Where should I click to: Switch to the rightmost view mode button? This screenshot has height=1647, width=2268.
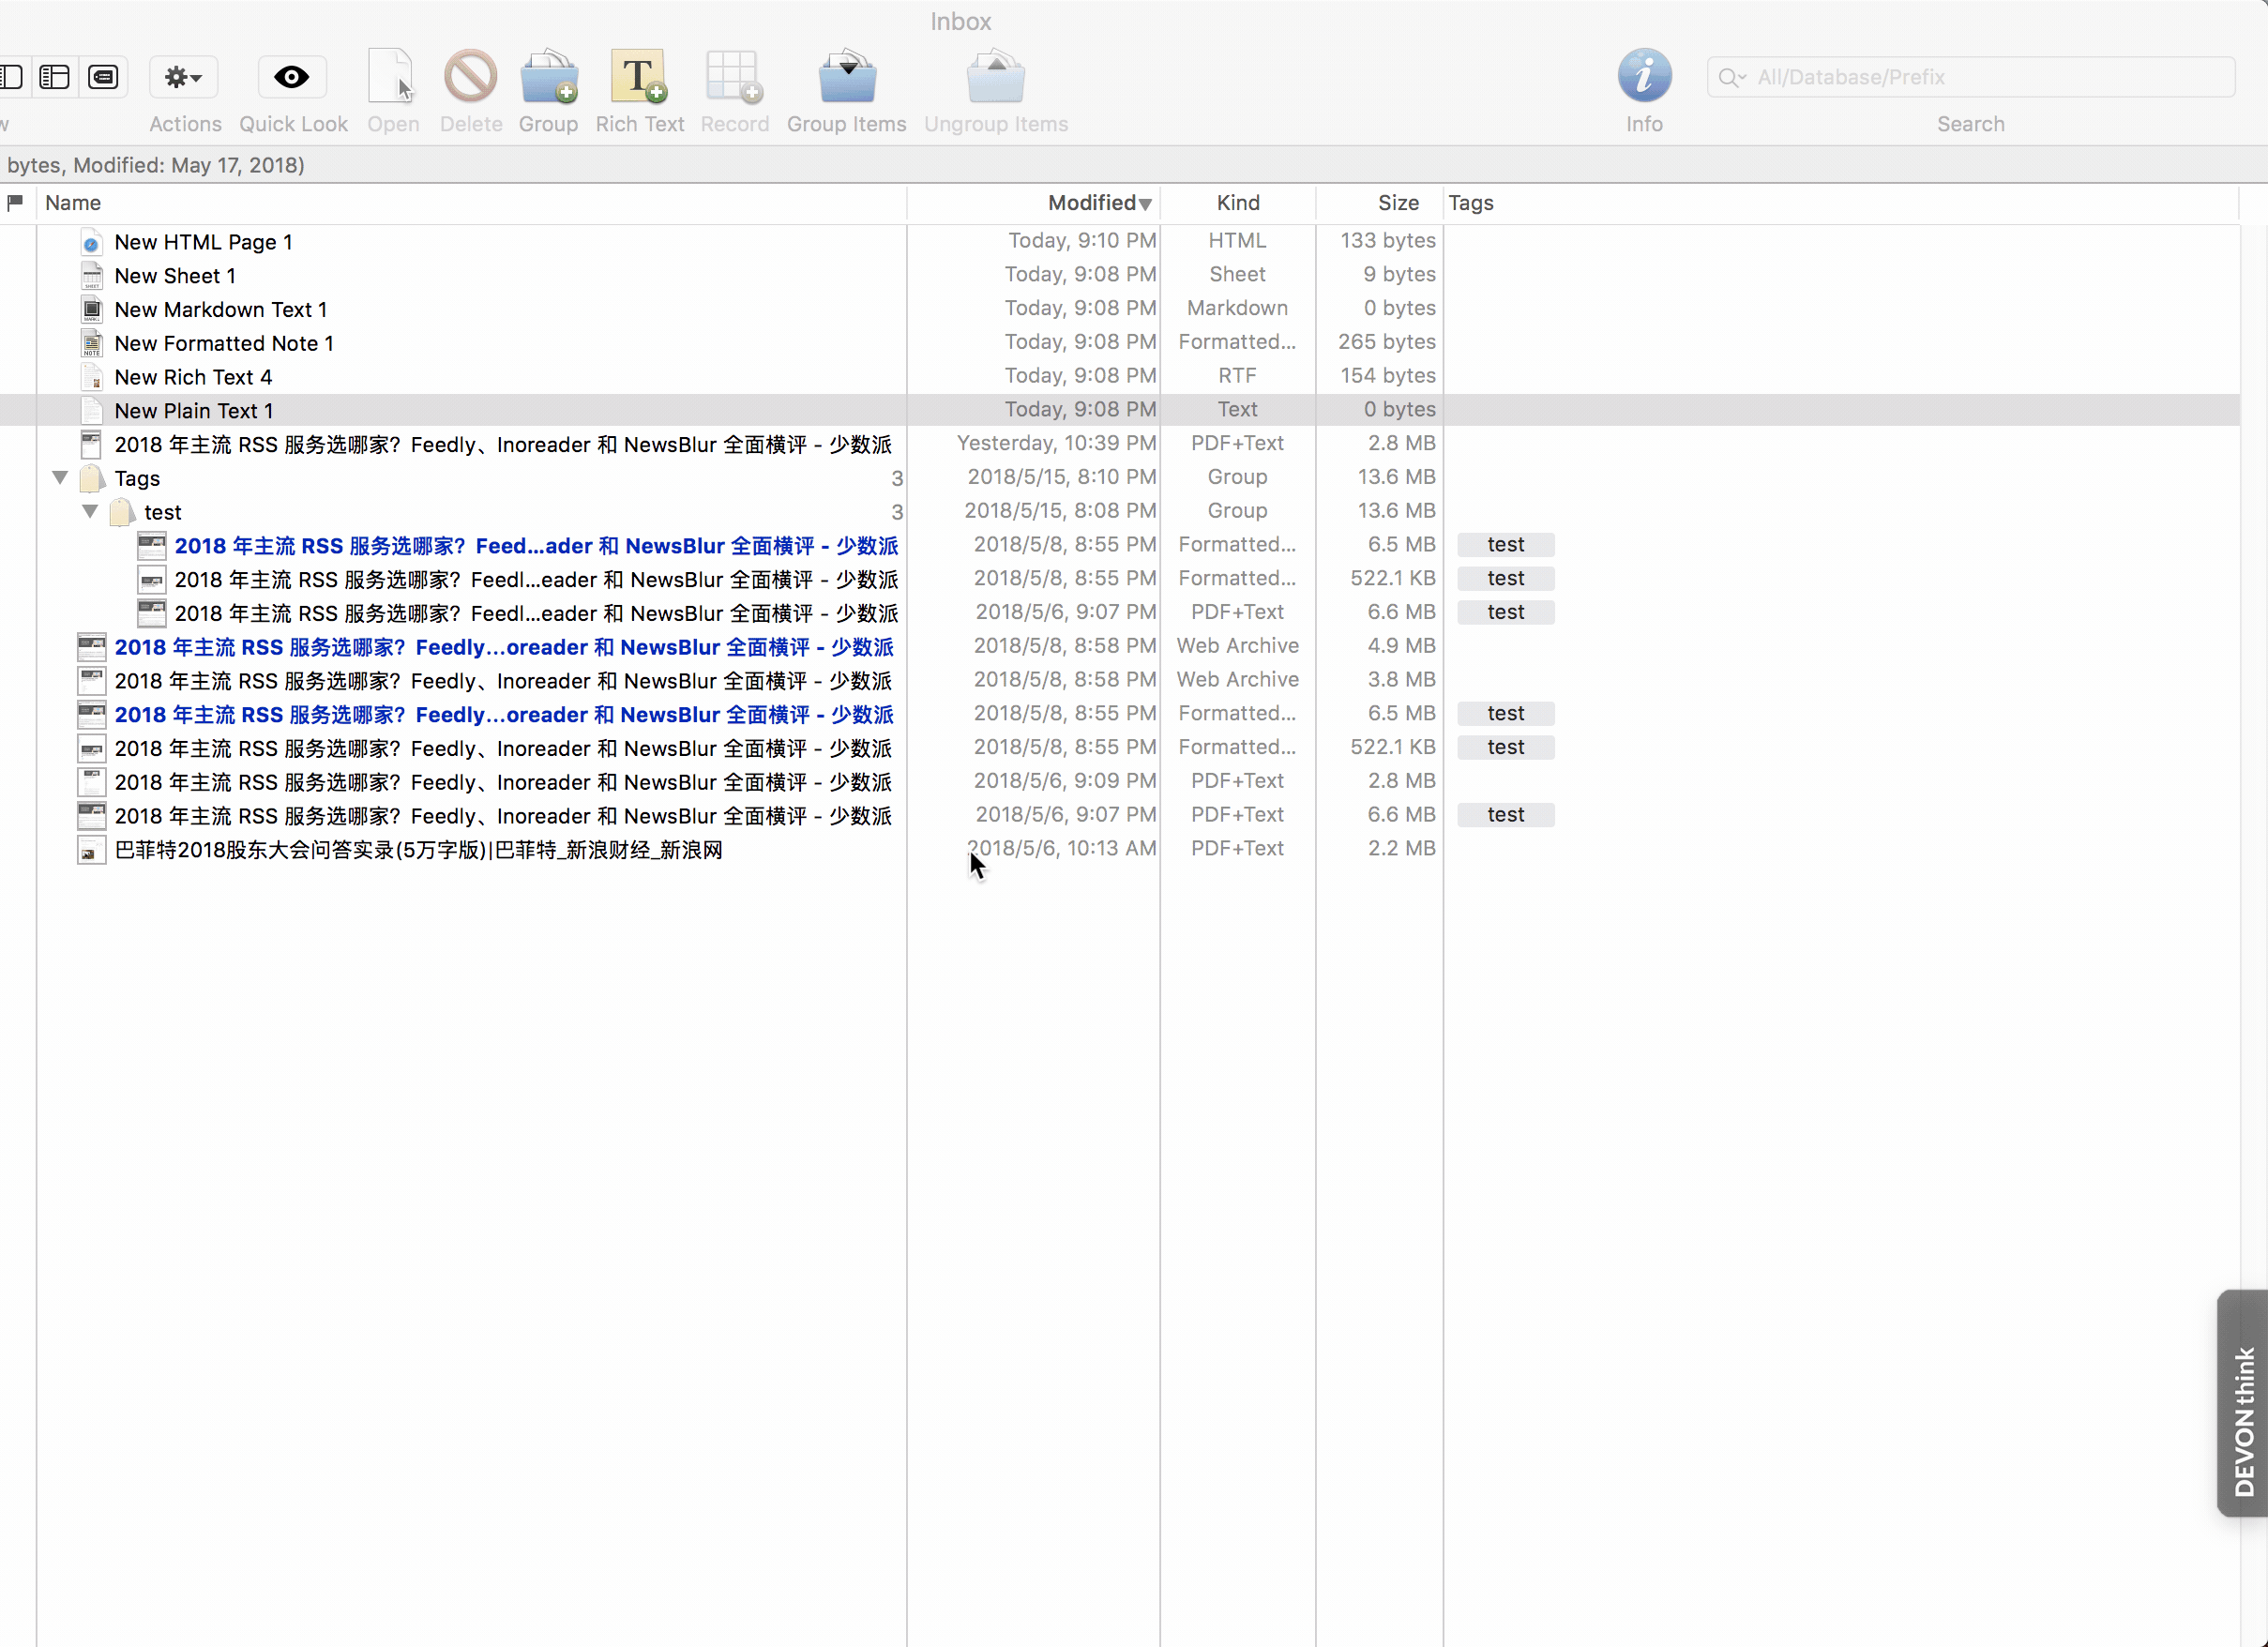point(104,77)
